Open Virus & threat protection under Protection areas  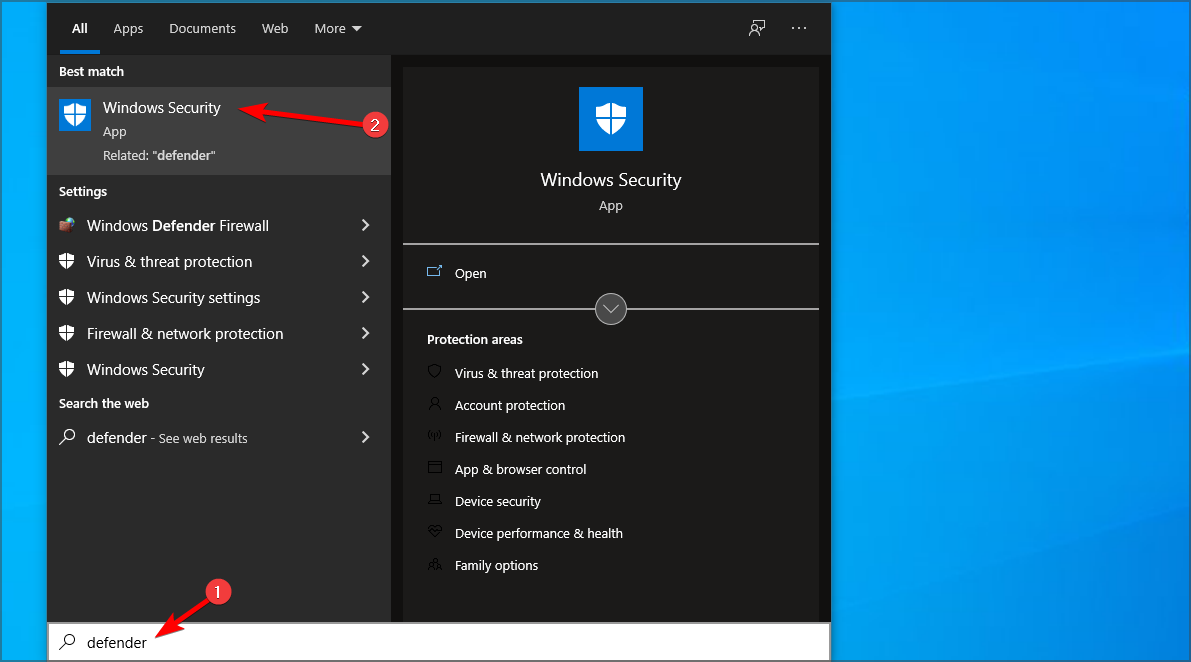click(x=526, y=374)
